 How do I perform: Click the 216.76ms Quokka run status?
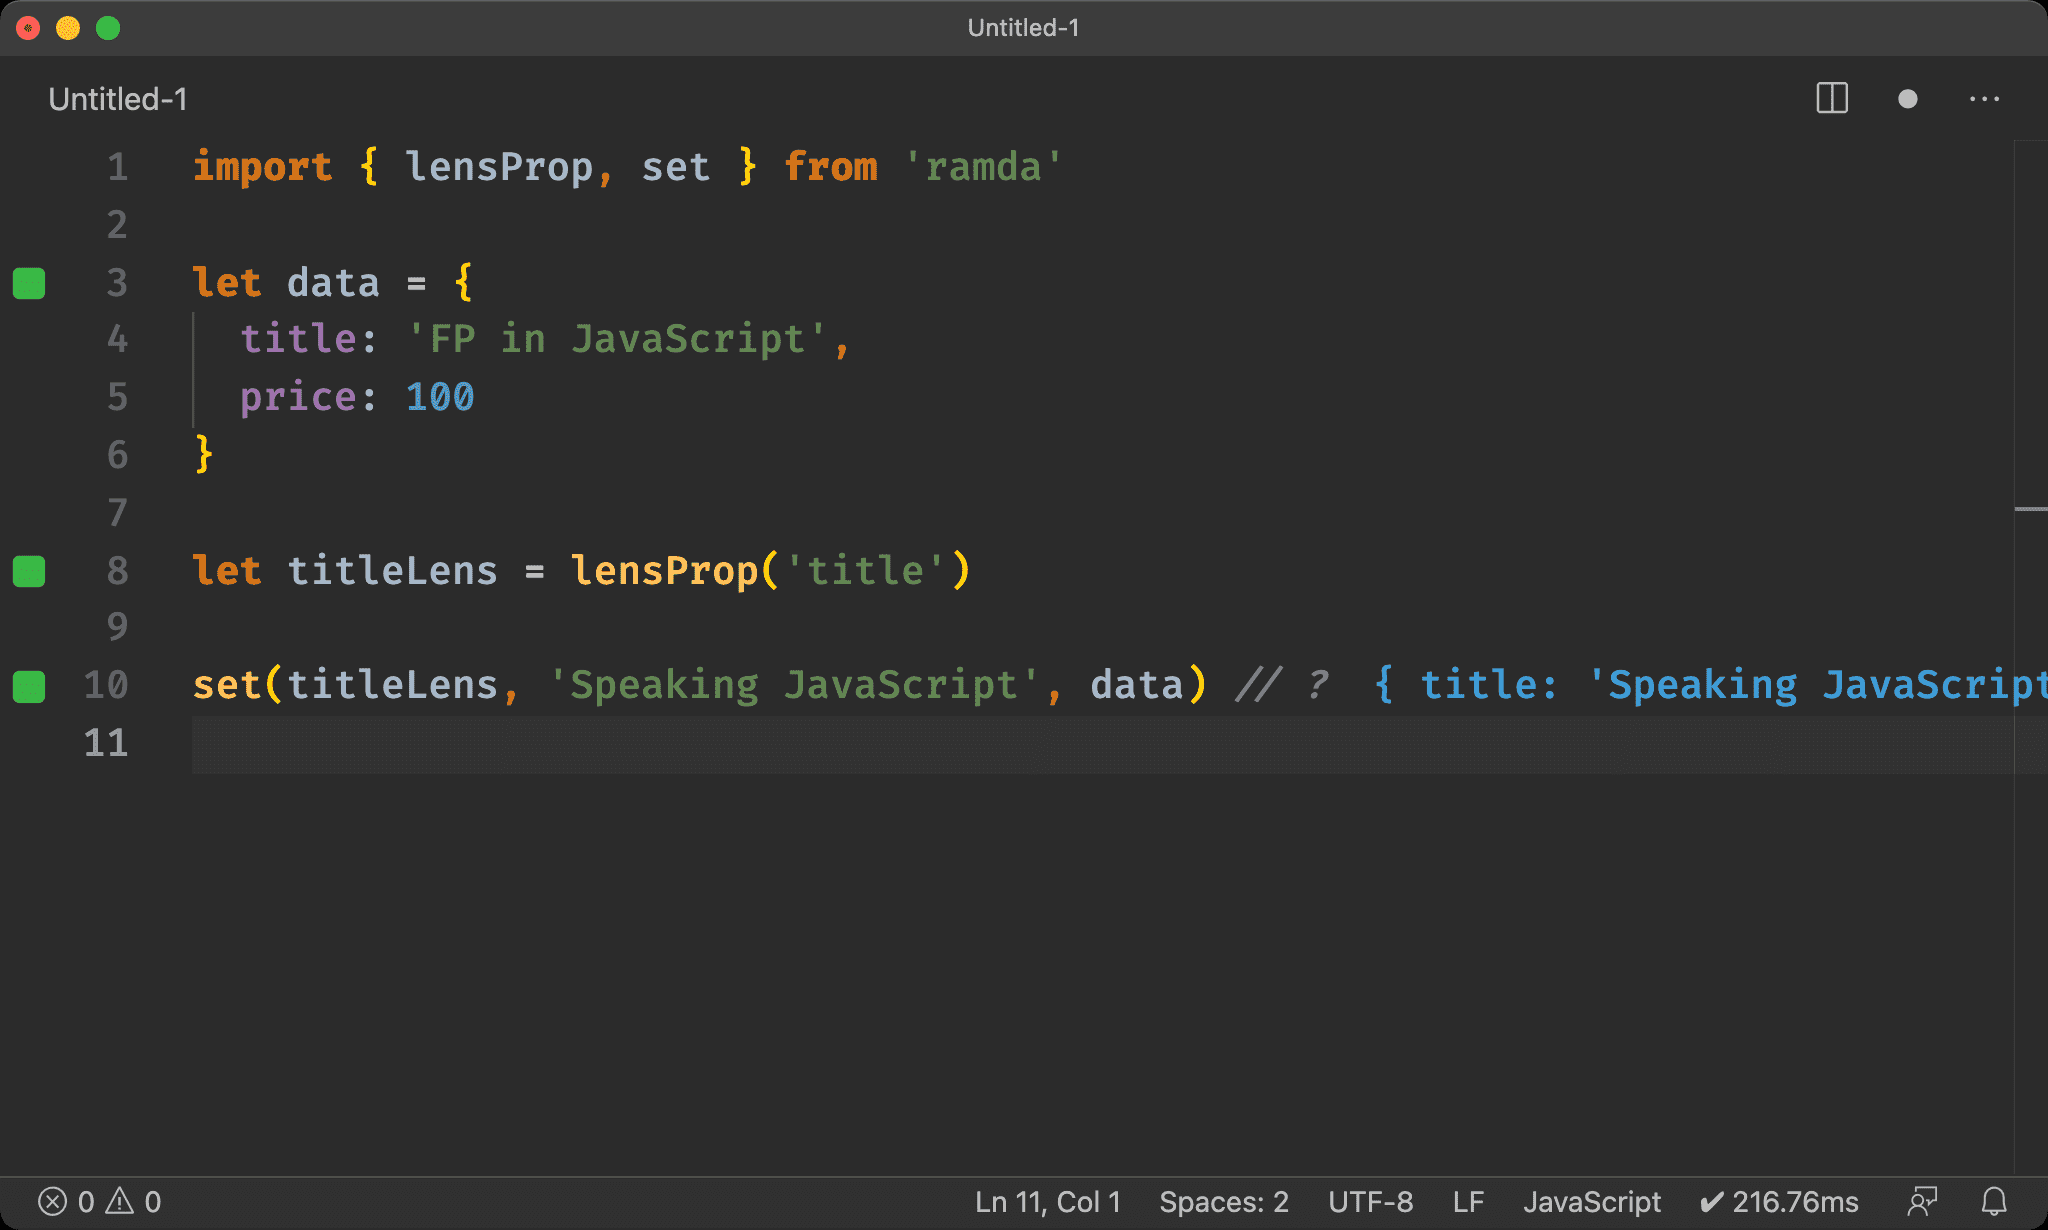pos(1779,1201)
